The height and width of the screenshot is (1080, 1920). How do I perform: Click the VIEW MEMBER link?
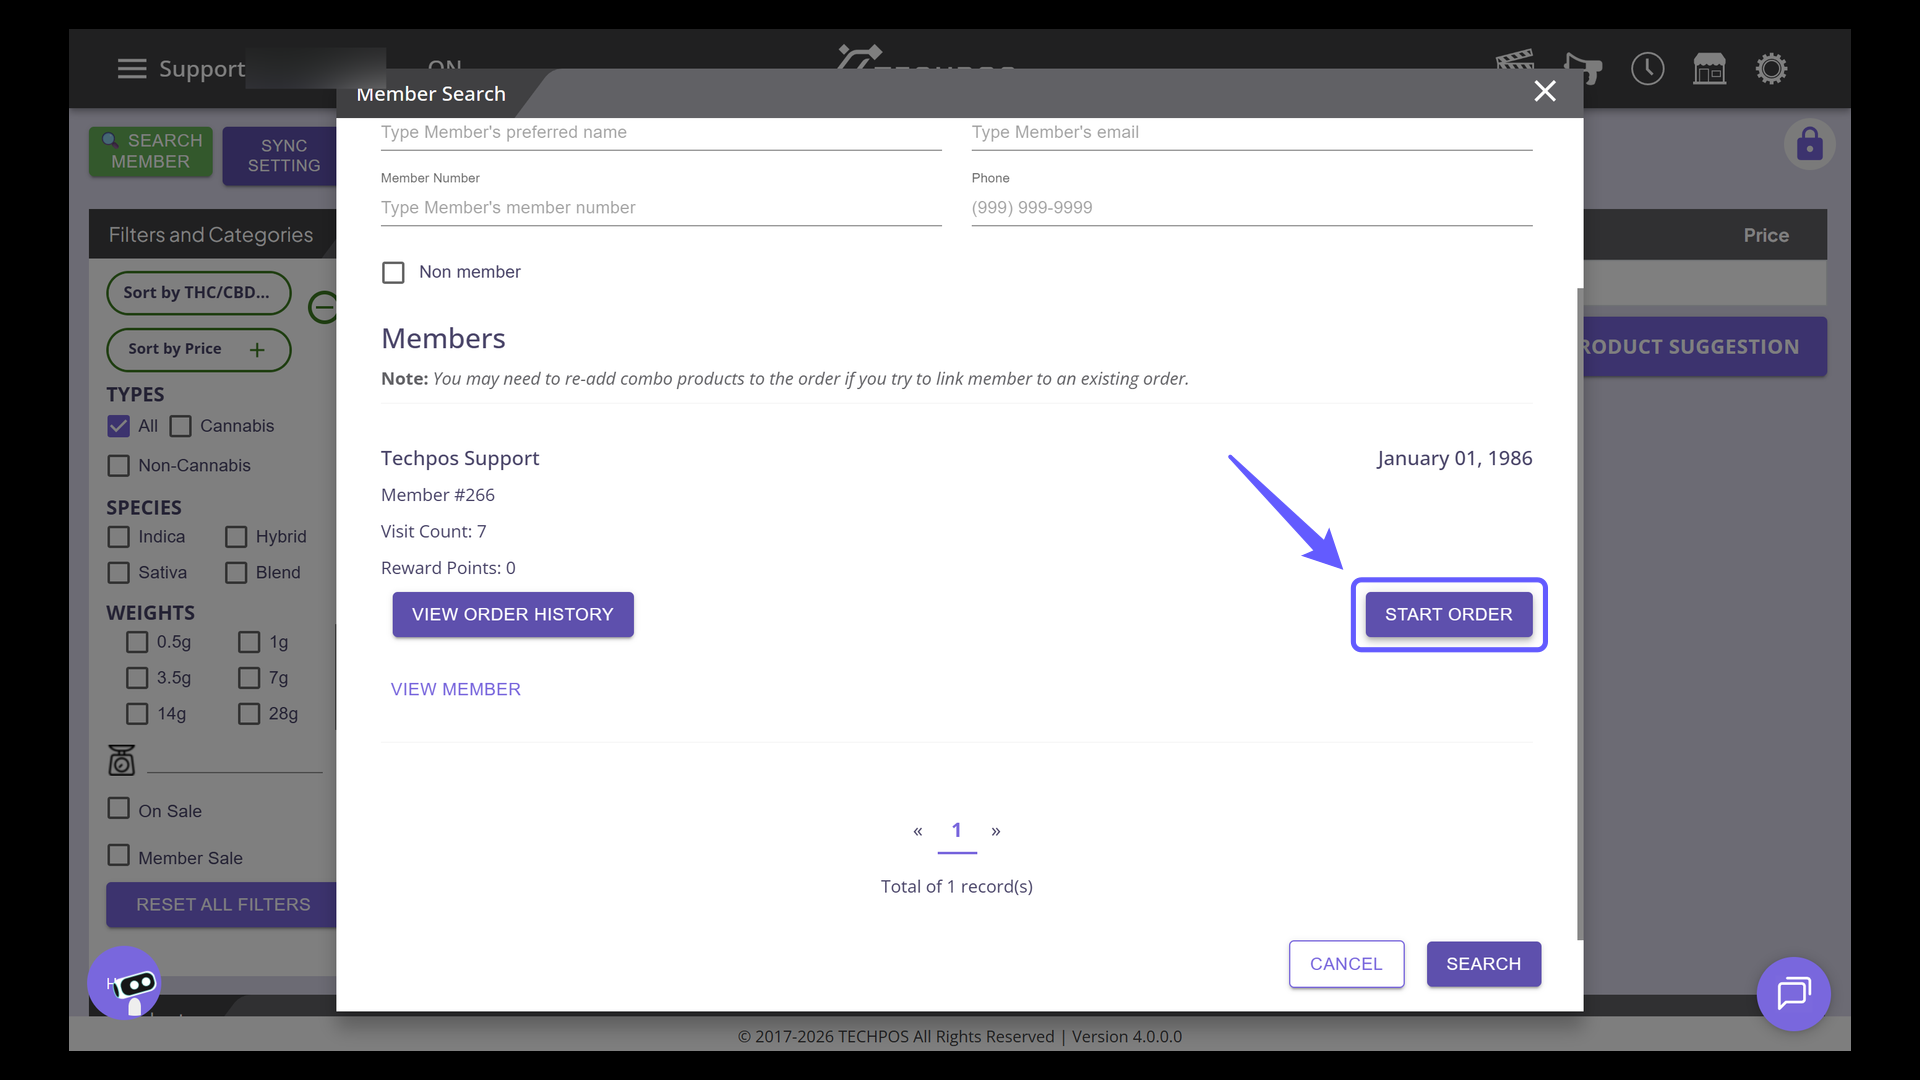[455, 689]
